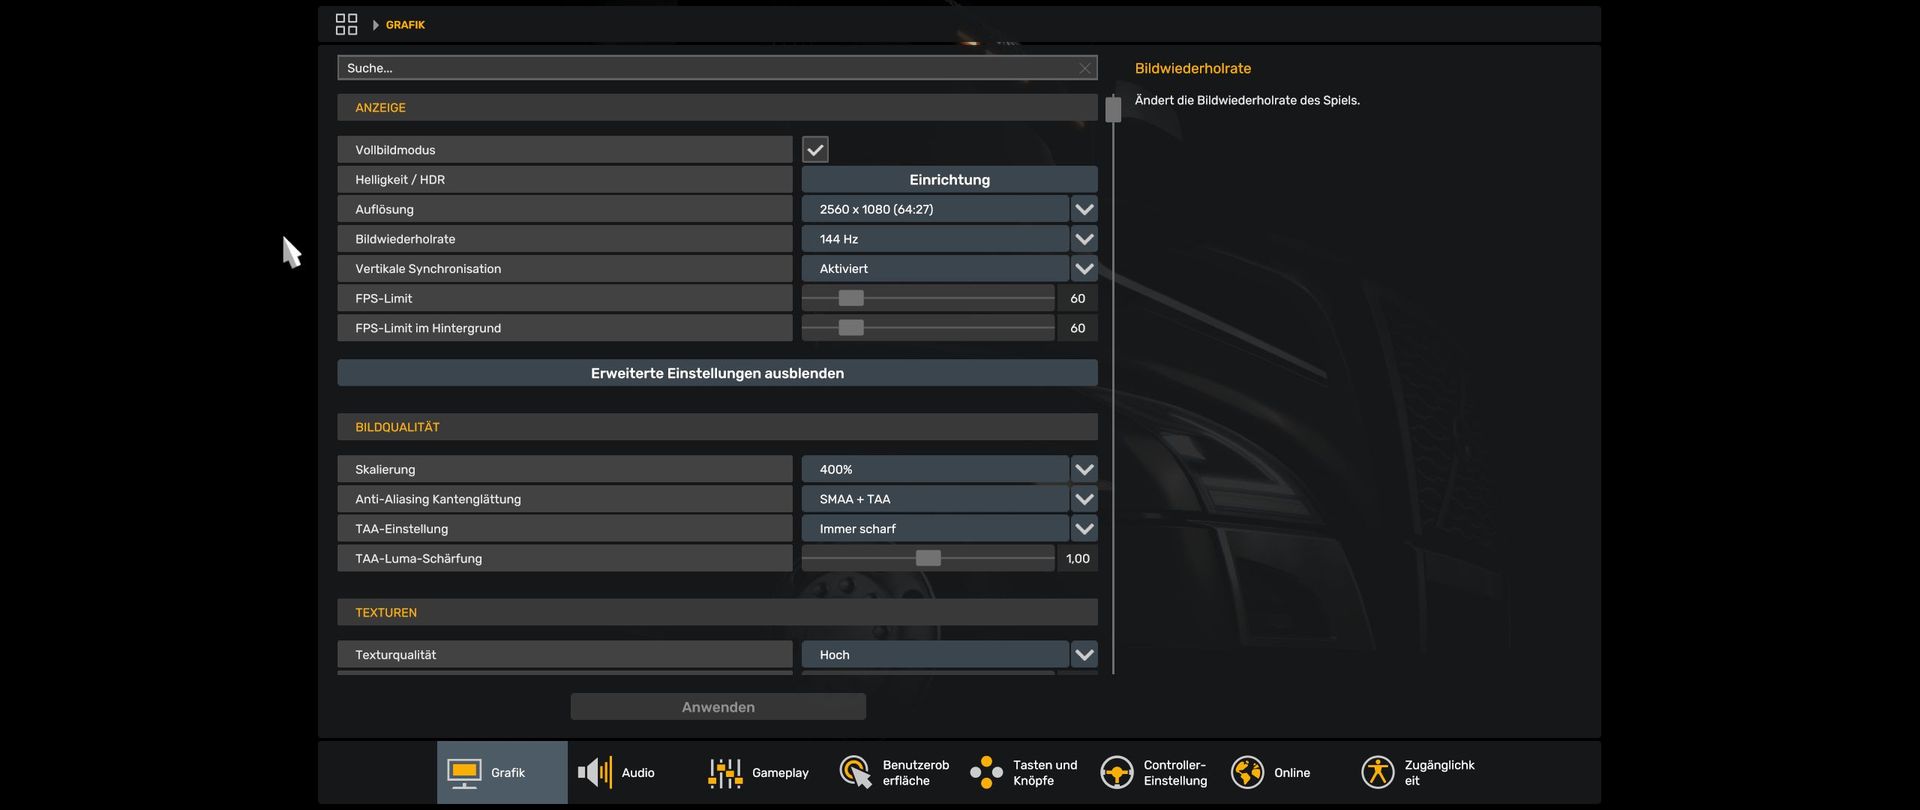Click the Controller steering wheel icon
This screenshot has width=1920, height=810.
(1117, 773)
